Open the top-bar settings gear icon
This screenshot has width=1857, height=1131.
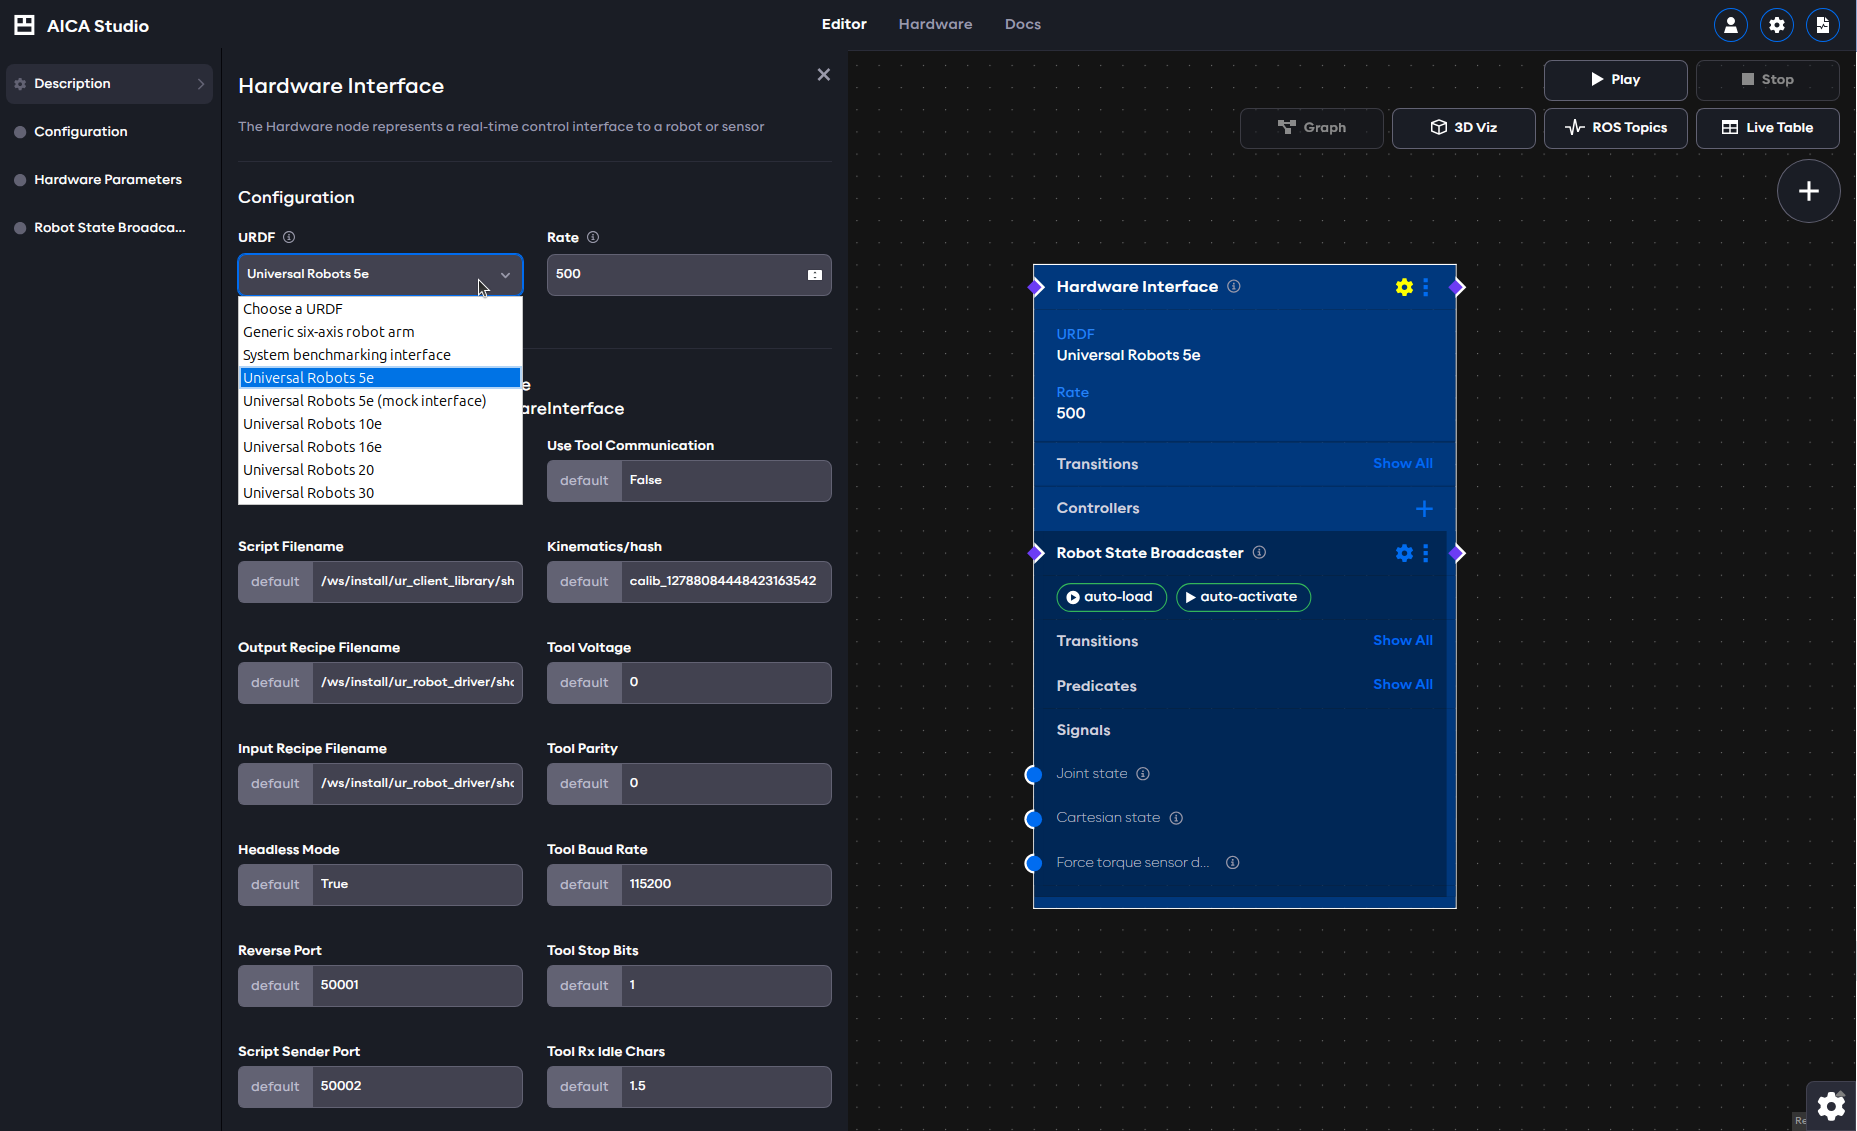tap(1776, 25)
